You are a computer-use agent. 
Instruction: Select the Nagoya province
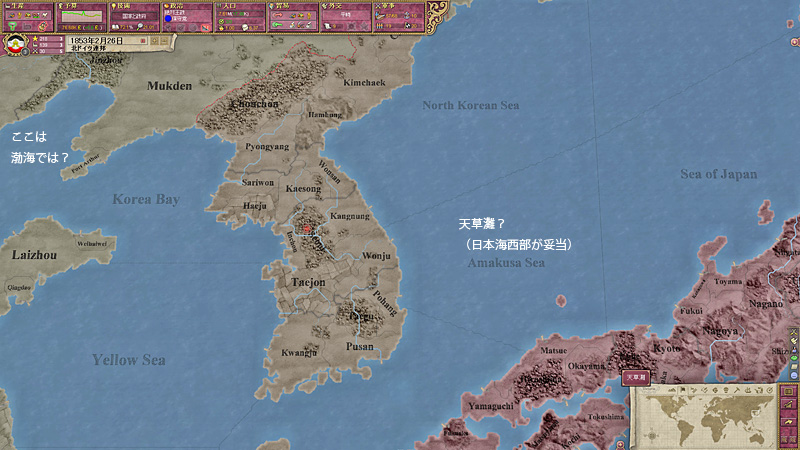coord(720,331)
